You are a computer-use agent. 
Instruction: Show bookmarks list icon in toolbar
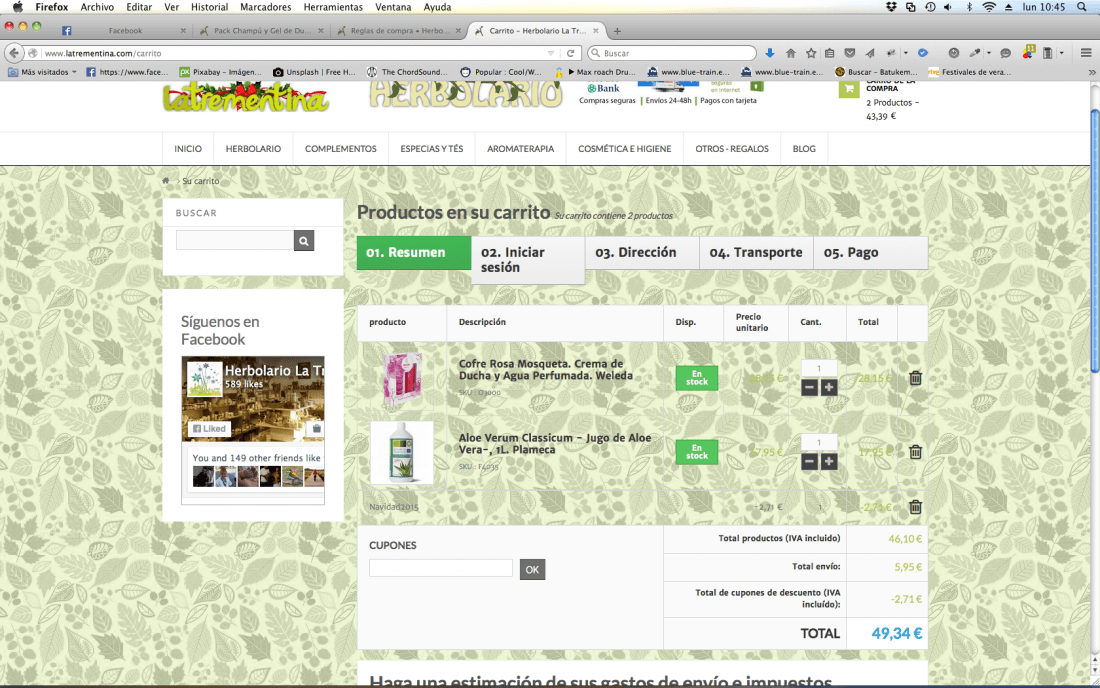(x=830, y=53)
